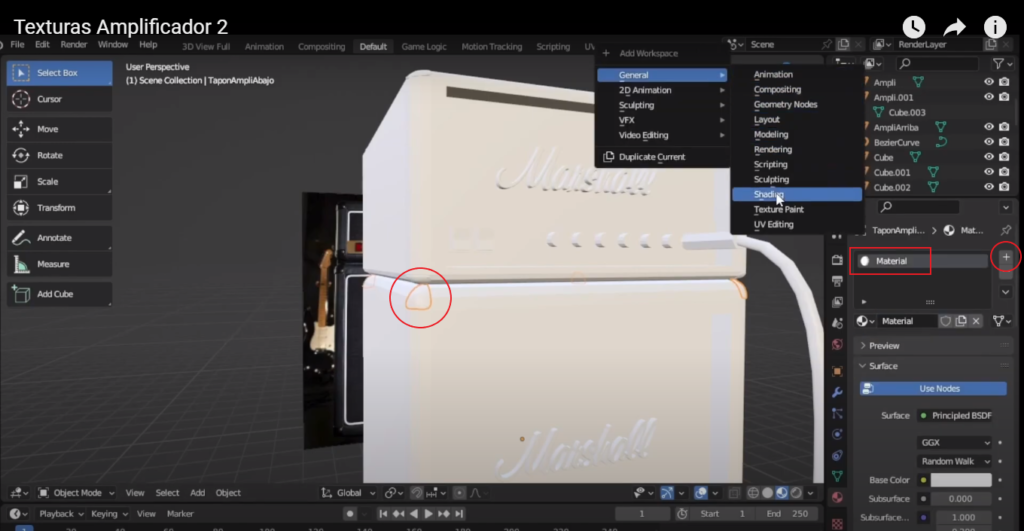Switch viewport to rendered shading sphere
Image resolution: width=1024 pixels, height=531 pixels.
[x=796, y=493]
